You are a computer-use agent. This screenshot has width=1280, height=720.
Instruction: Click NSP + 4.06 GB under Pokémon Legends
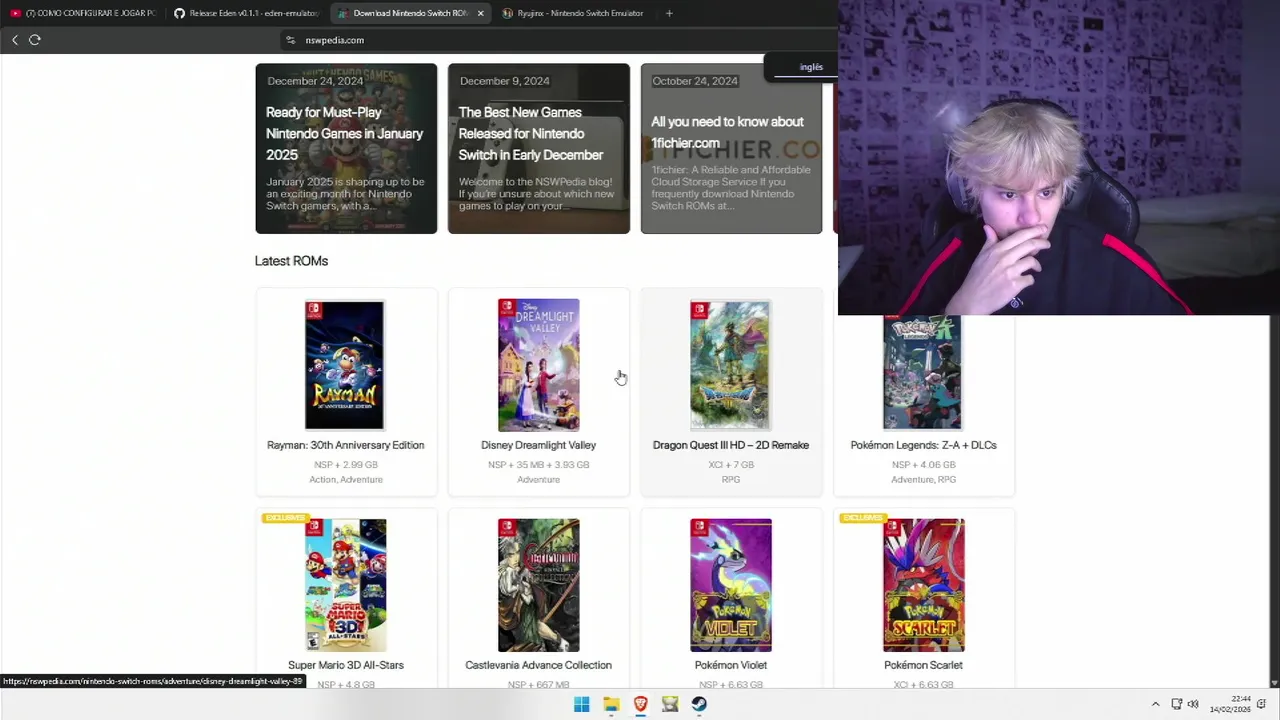923,465
